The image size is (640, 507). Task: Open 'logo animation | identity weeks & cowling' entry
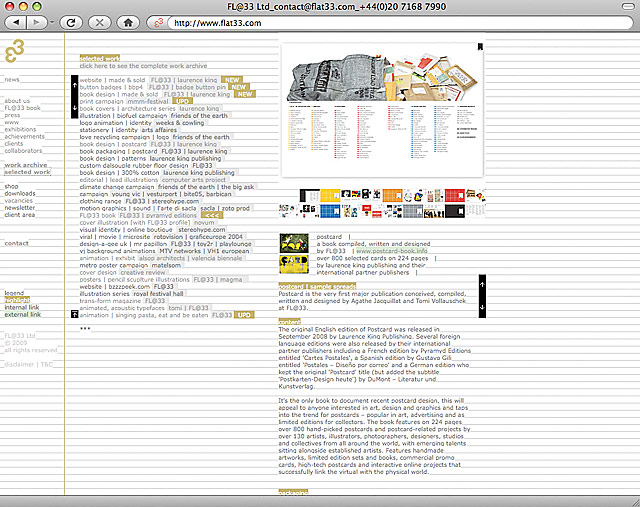pyautogui.click(x=142, y=122)
